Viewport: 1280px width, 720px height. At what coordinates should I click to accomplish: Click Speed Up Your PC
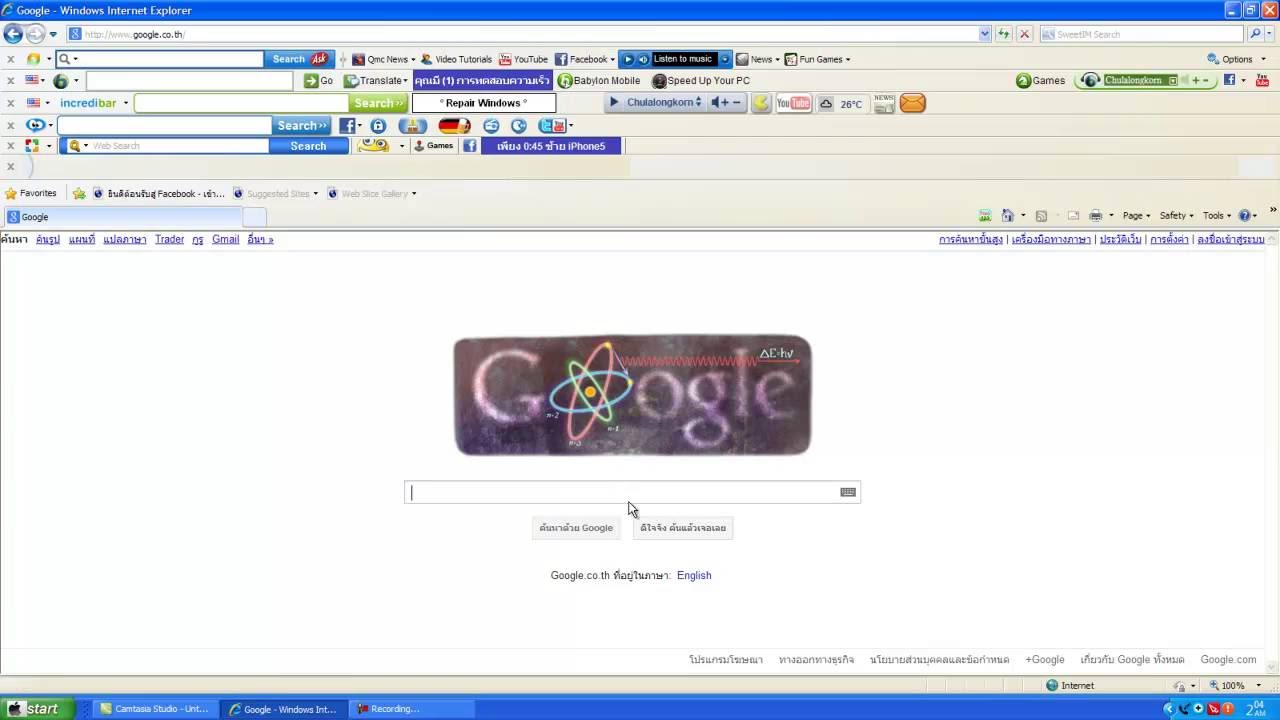(700, 81)
